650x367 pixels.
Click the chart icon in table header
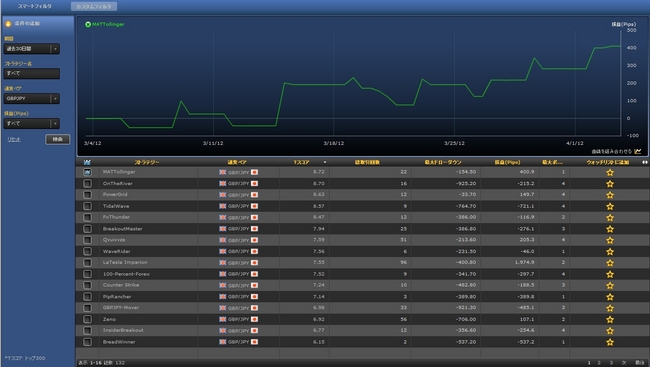87,162
